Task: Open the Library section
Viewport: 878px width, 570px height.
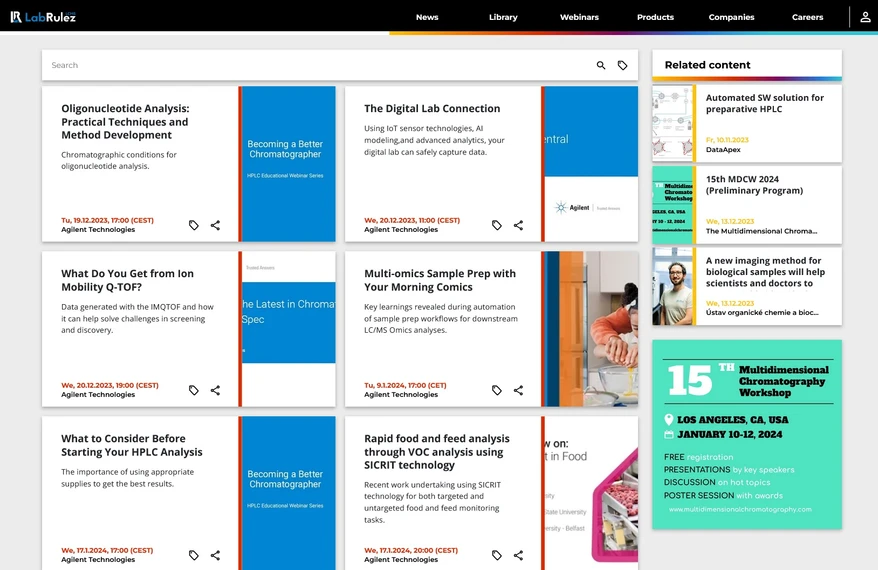Action: pos(503,17)
